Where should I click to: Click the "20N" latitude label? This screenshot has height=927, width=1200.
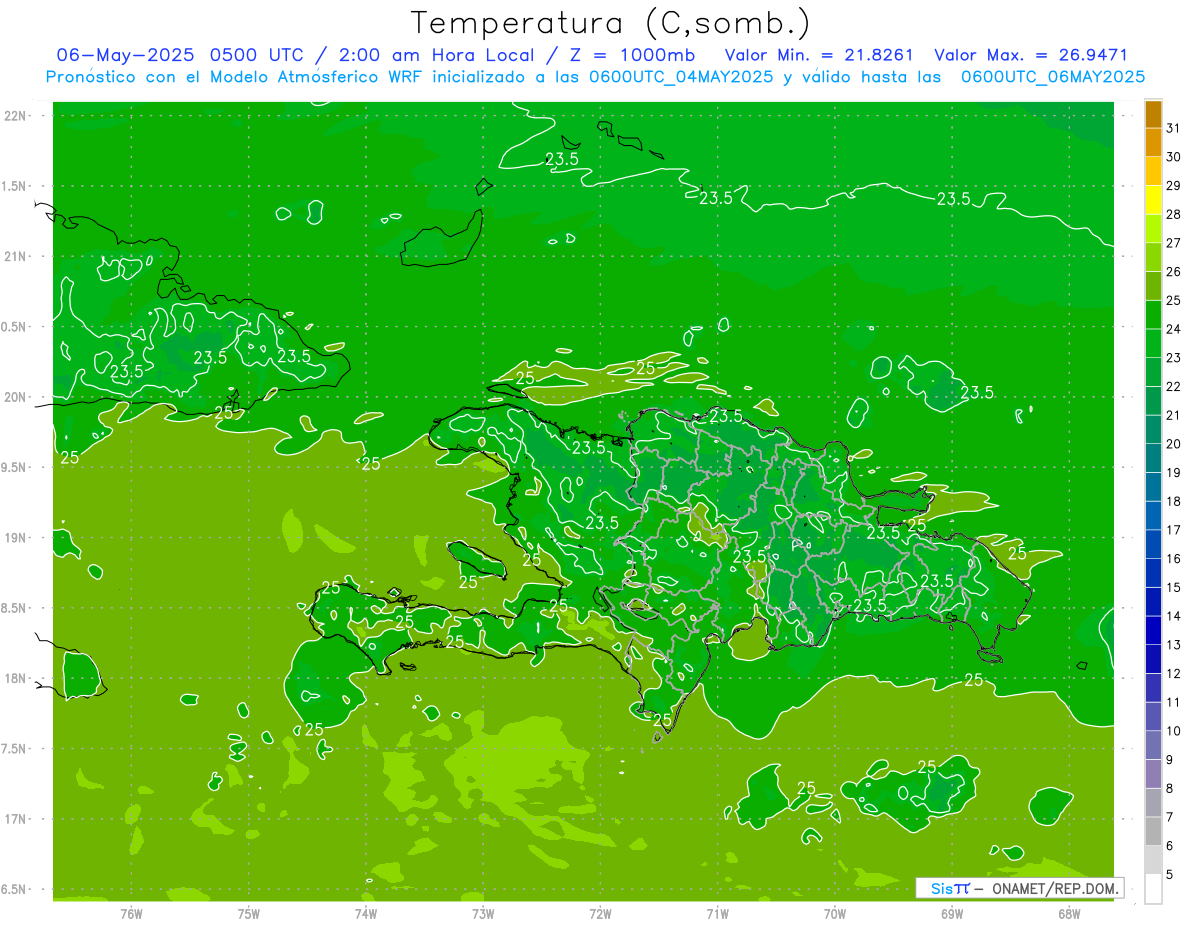pos(17,397)
